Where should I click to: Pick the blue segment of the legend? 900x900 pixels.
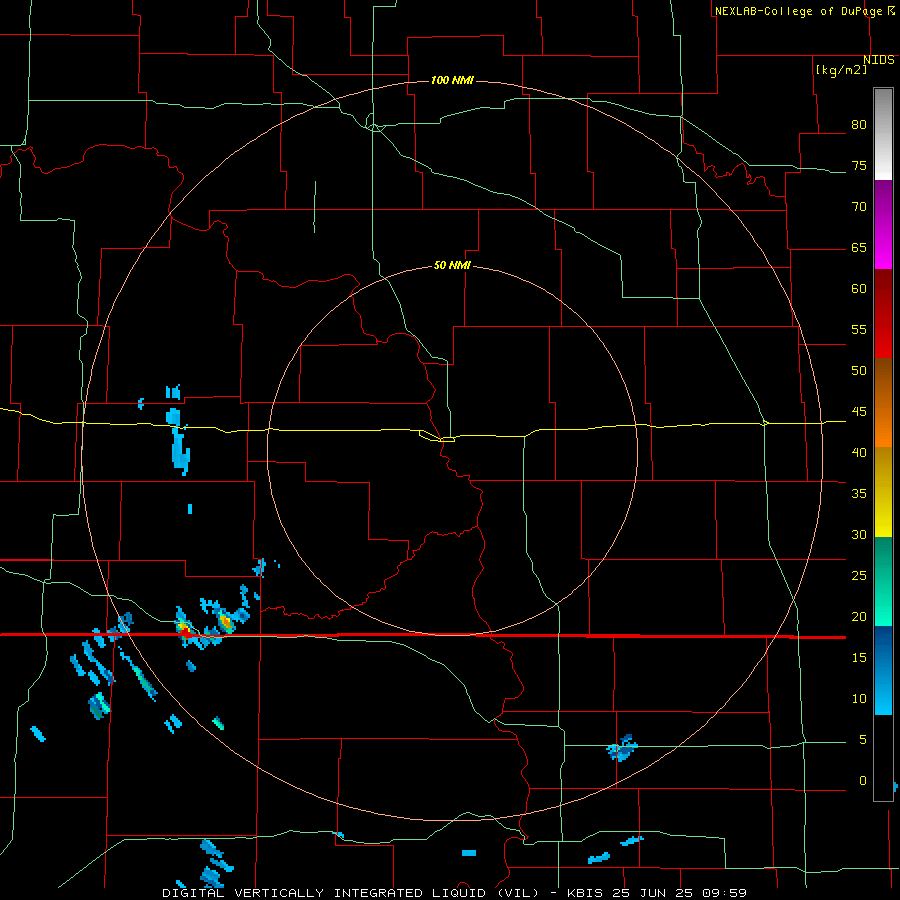pos(883,670)
